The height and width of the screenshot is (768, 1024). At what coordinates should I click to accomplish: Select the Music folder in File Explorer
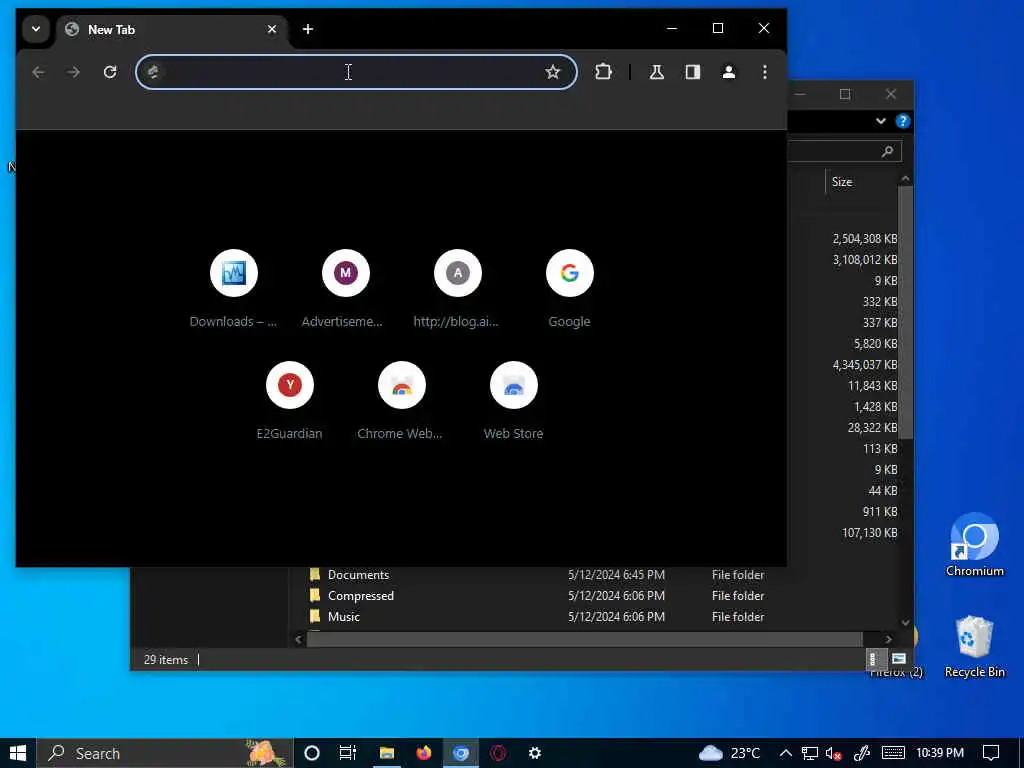(x=344, y=616)
